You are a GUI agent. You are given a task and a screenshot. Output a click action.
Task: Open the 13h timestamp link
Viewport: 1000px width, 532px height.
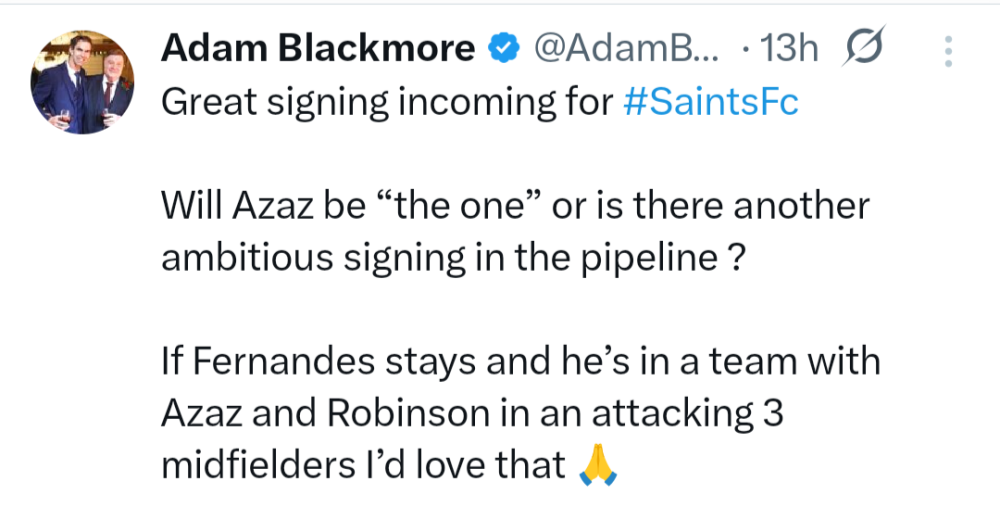coord(790,47)
